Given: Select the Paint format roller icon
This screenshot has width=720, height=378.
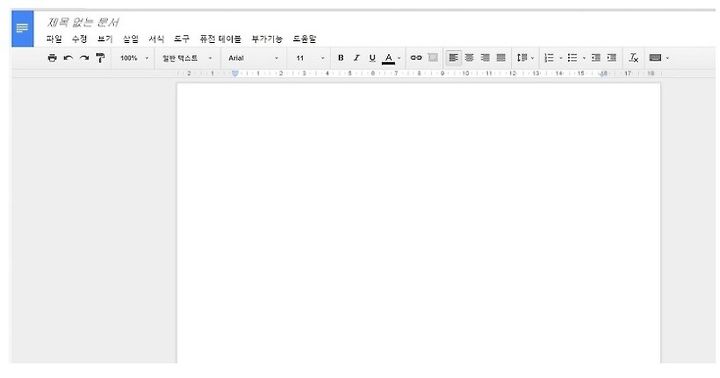Looking at the screenshot, I should click(x=100, y=58).
